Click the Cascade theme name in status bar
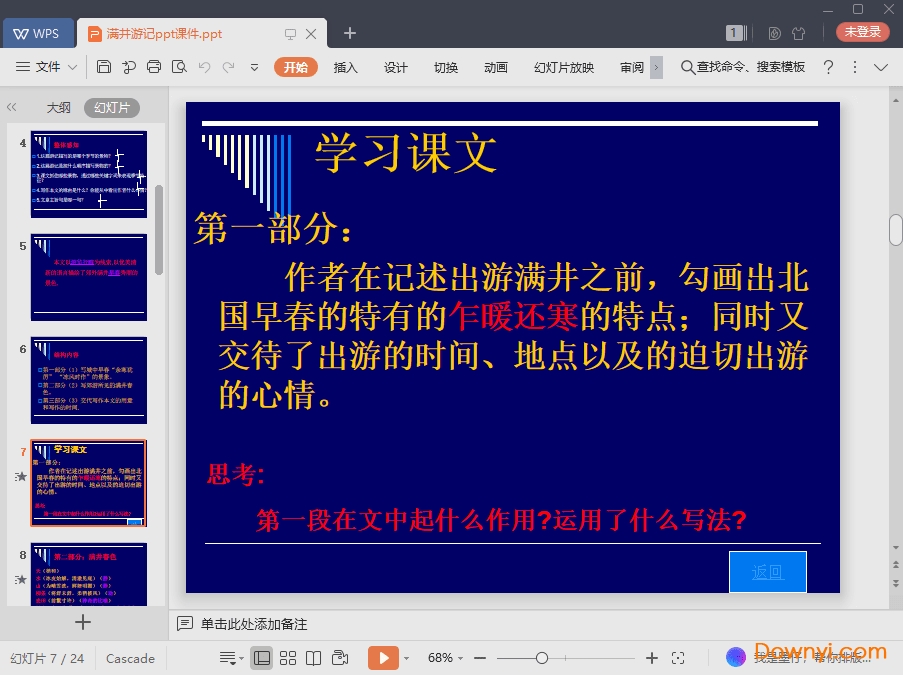 130,658
